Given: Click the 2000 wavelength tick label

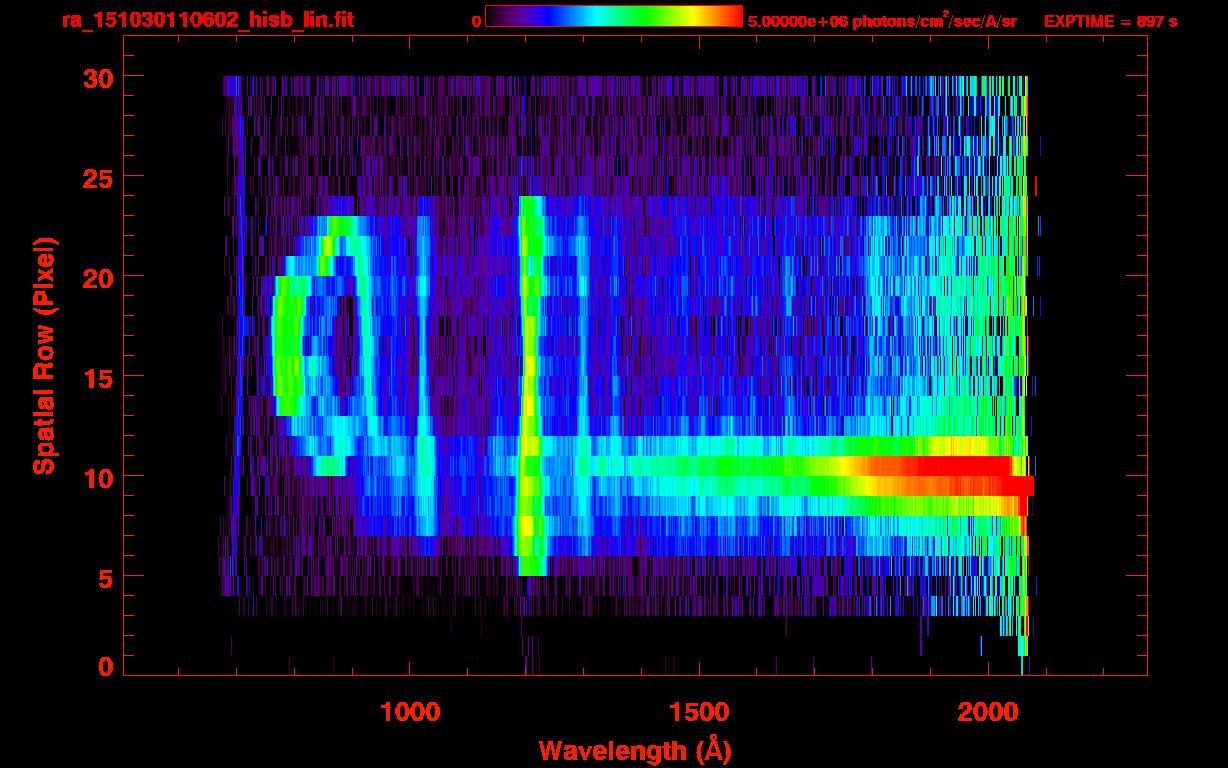Looking at the screenshot, I should pyautogui.click(x=987, y=711).
